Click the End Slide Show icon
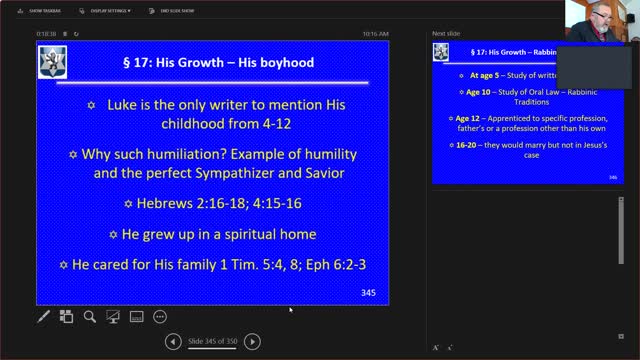 tap(152, 11)
